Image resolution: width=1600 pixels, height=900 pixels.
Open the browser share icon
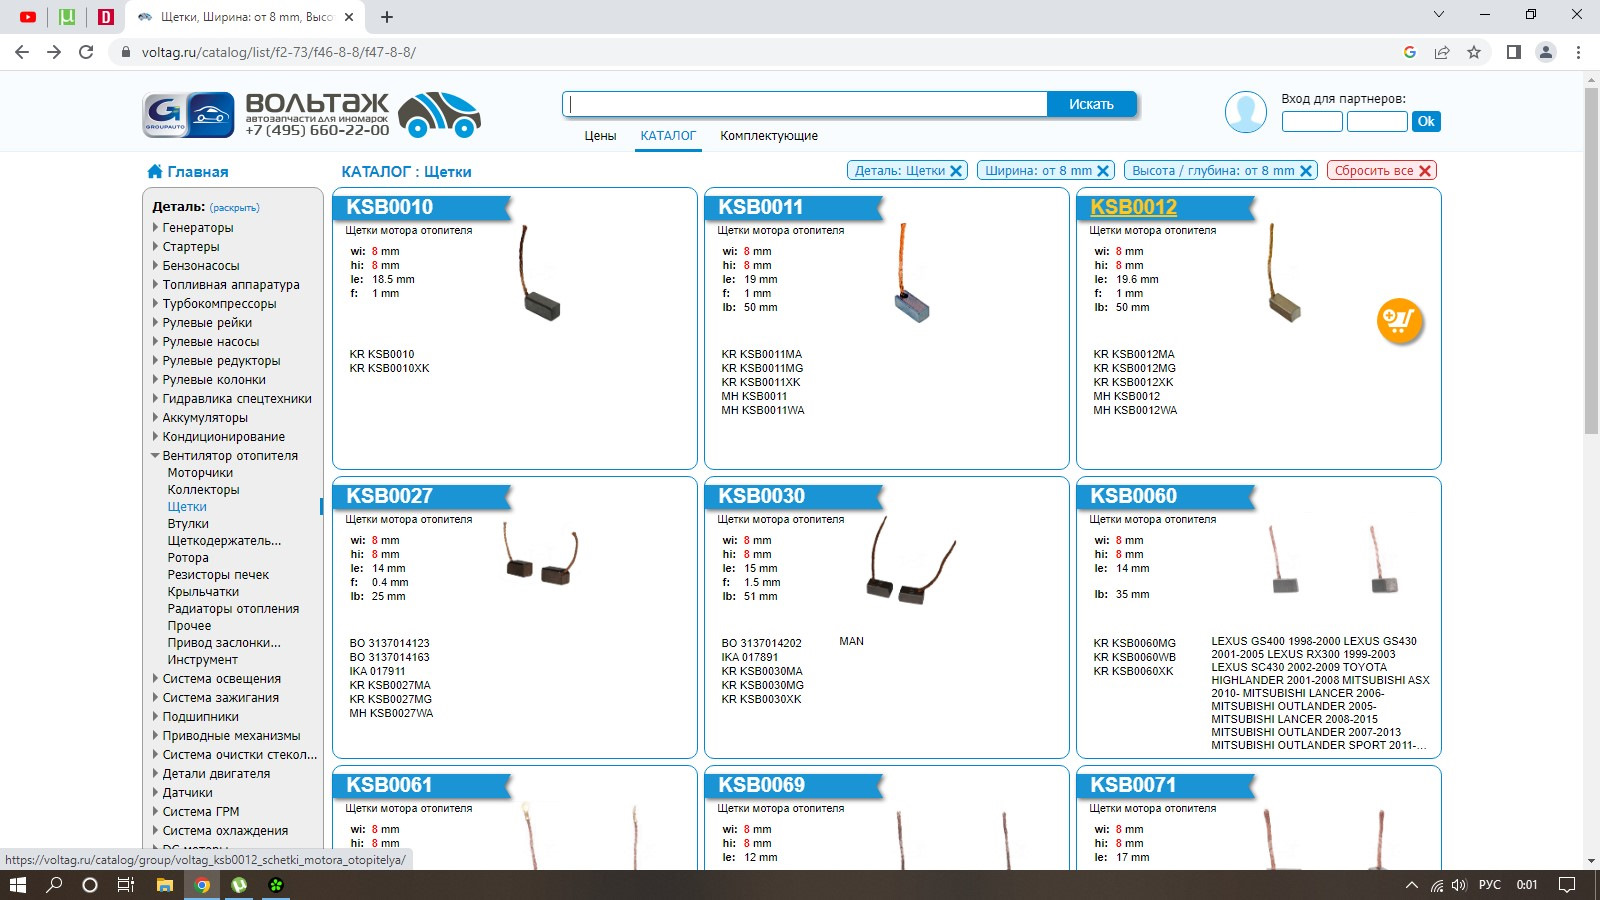[x=1442, y=52]
